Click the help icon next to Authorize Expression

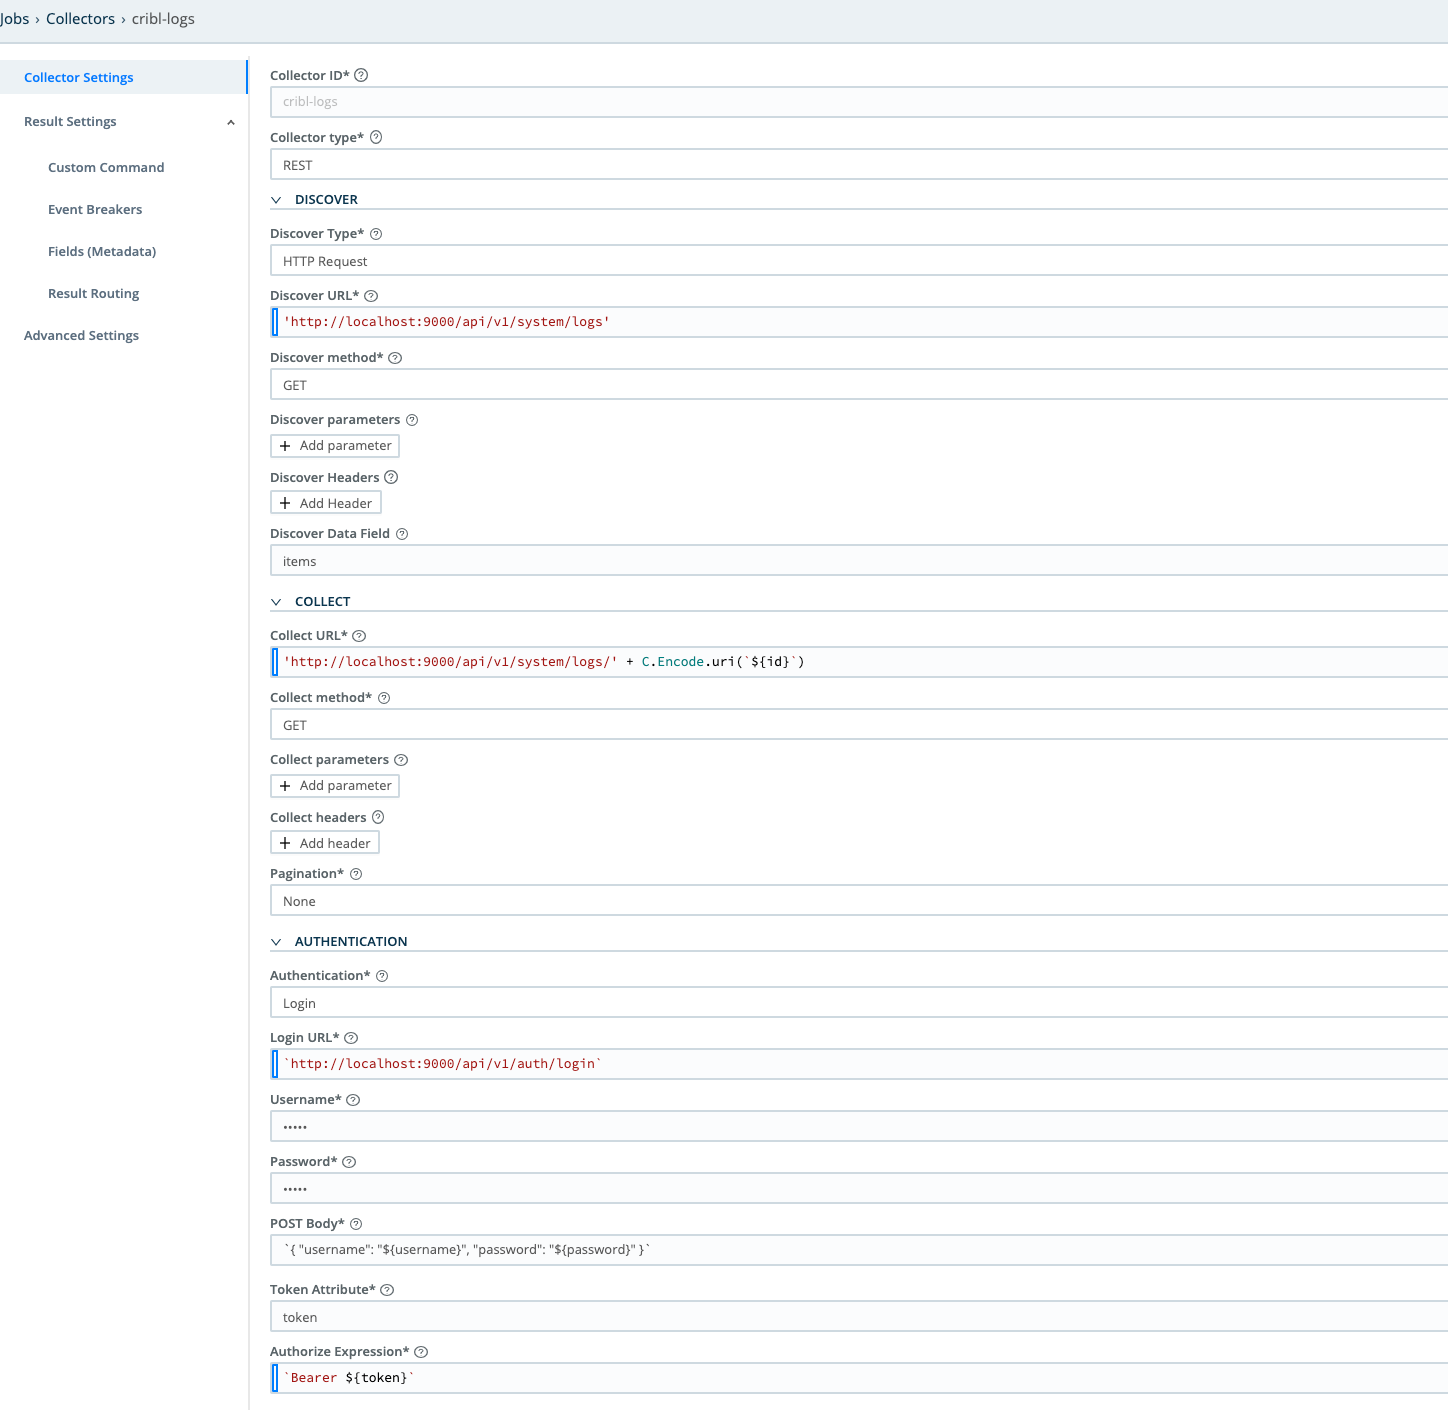tap(420, 1351)
